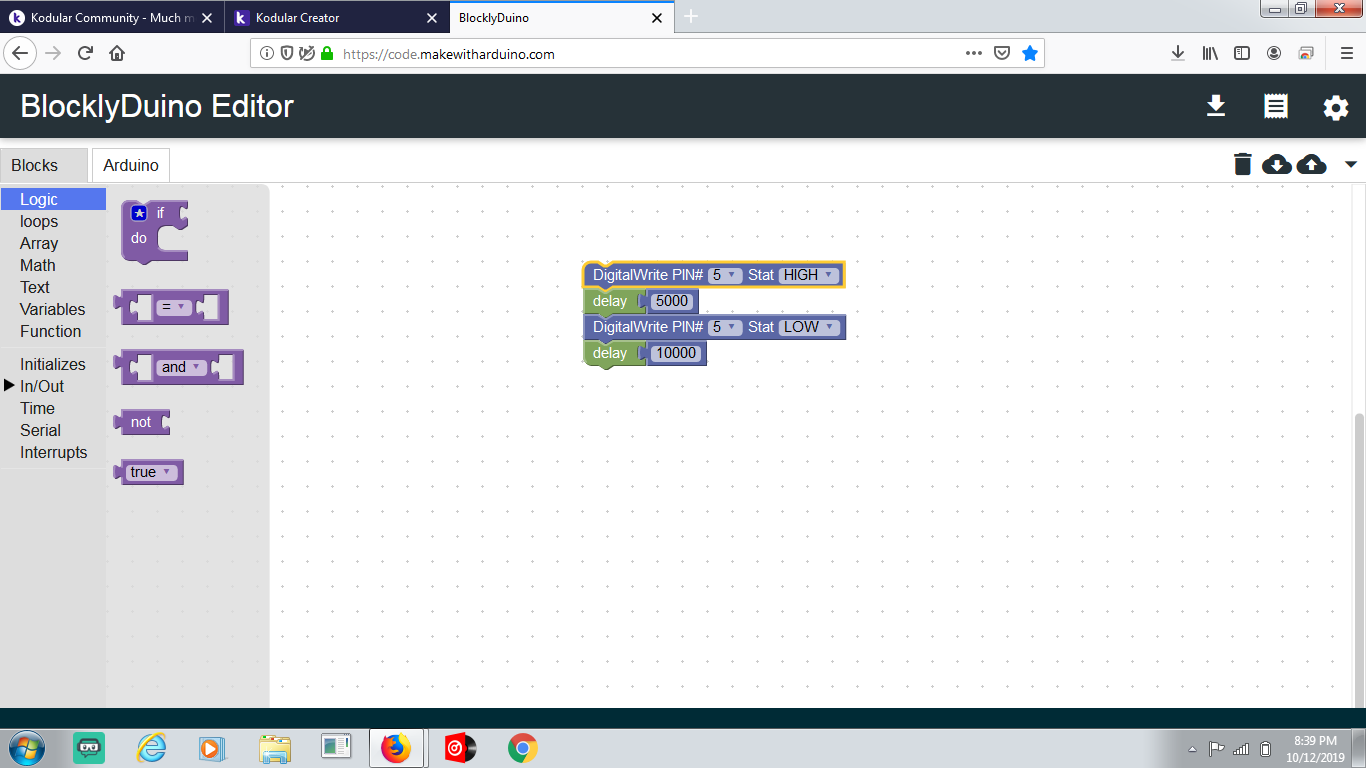
Task: Click the 5000 delay value field
Action: (672, 301)
